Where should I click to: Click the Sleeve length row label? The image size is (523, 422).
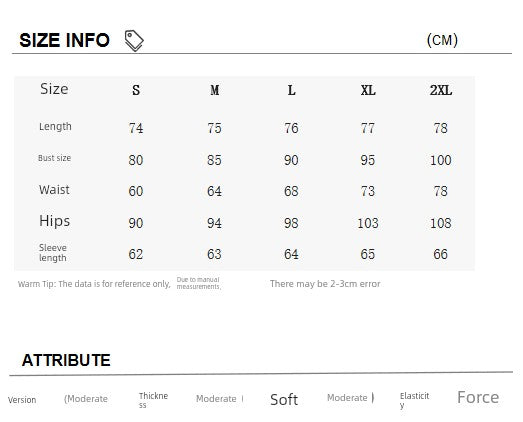53,253
